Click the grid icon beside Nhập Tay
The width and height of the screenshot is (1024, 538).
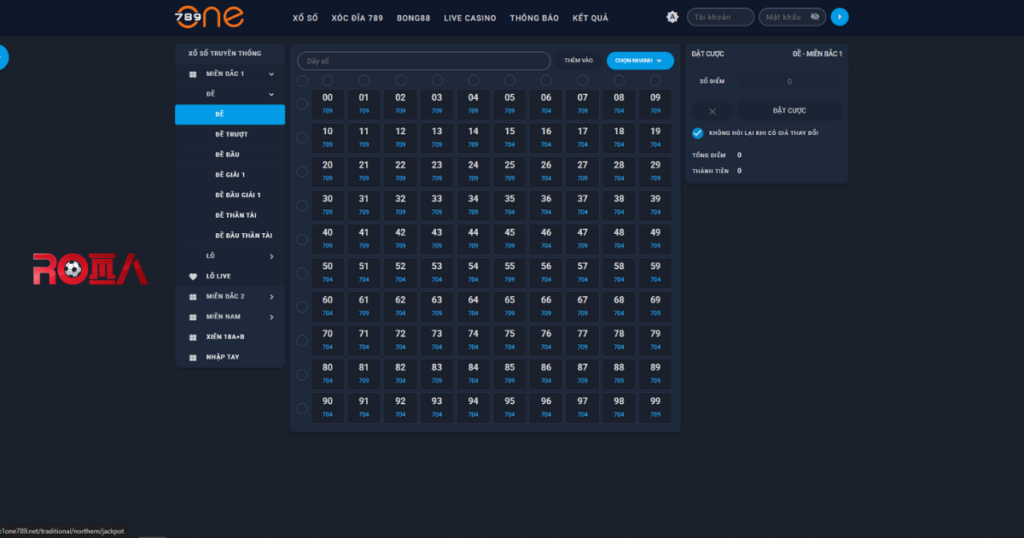pos(193,357)
